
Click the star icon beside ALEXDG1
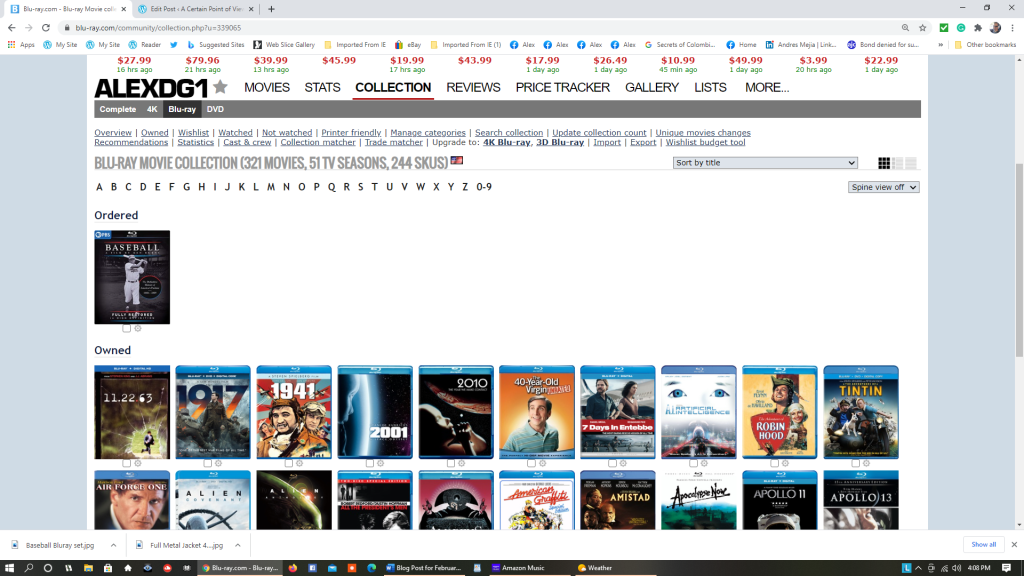coord(220,88)
